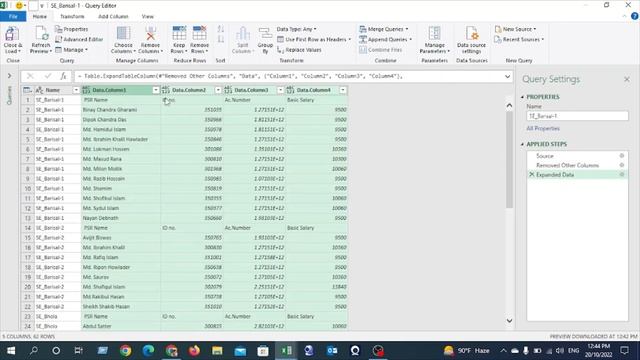
Task: Open Firefox from the taskbar
Action: [x=194, y=351]
